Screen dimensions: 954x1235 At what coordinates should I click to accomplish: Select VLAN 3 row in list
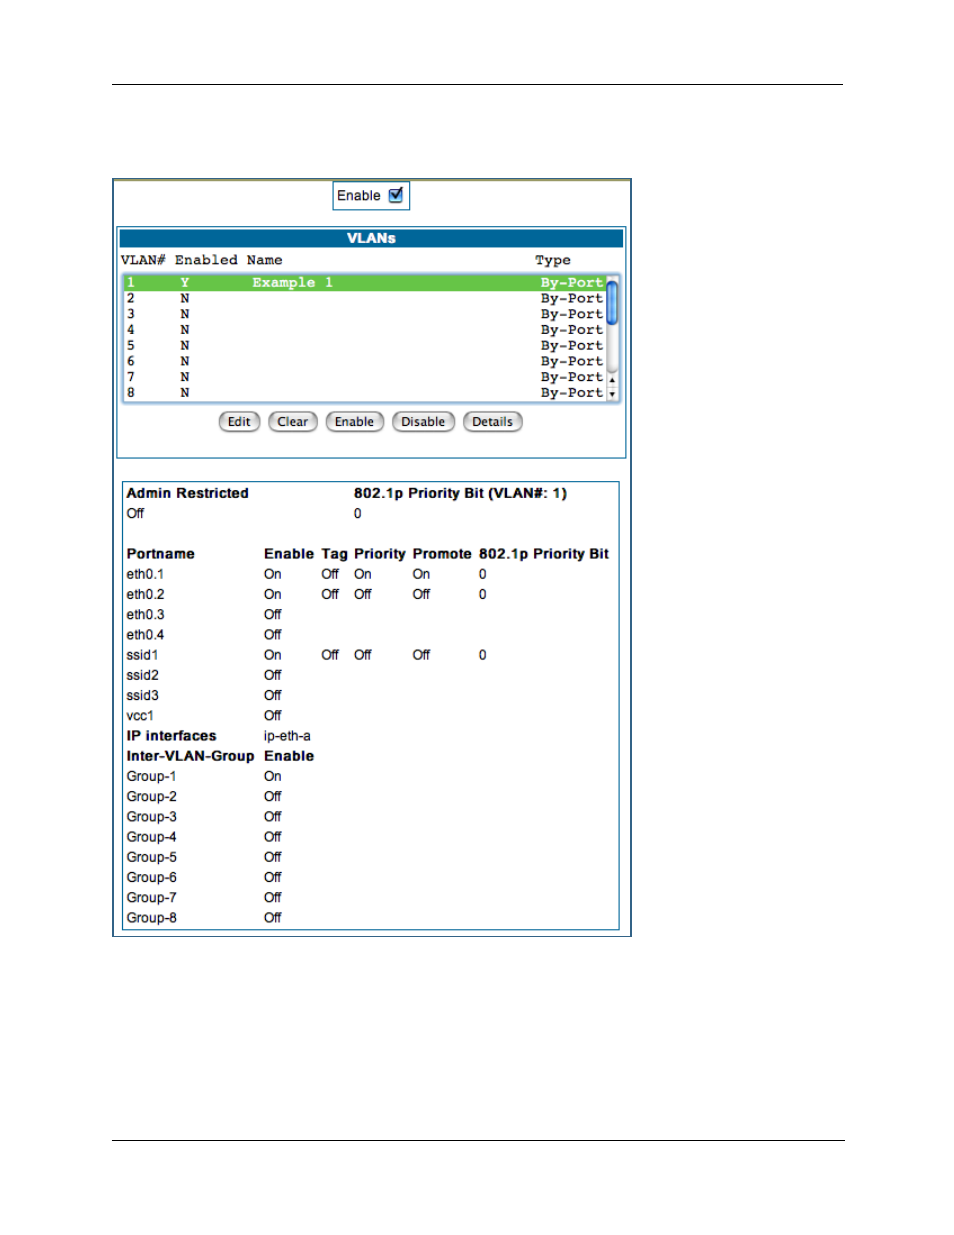tap(365, 314)
